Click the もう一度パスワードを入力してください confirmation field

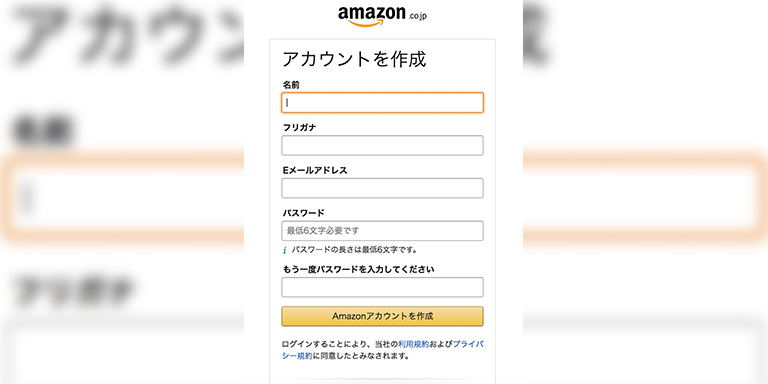pyautogui.click(x=382, y=287)
